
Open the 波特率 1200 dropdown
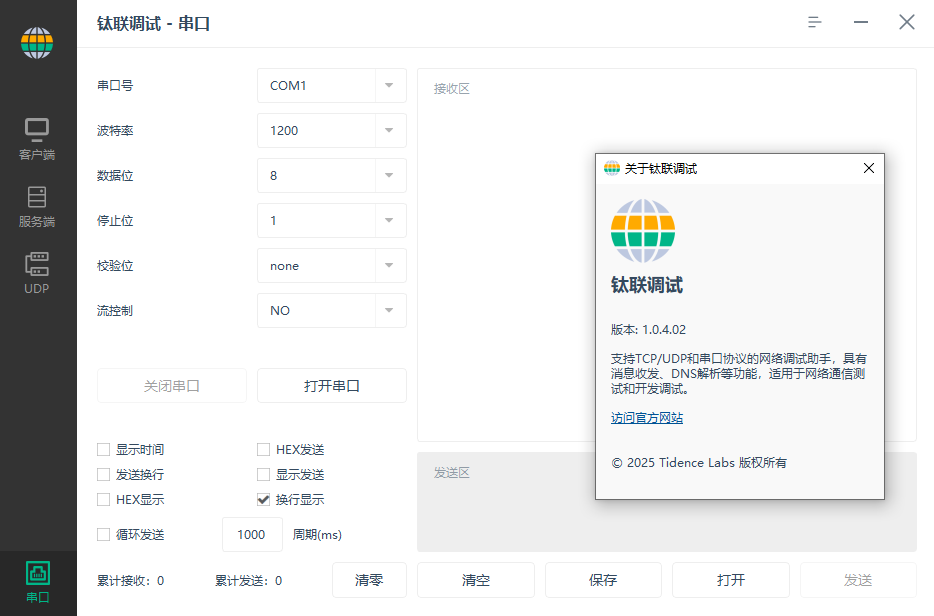[332, 130]
